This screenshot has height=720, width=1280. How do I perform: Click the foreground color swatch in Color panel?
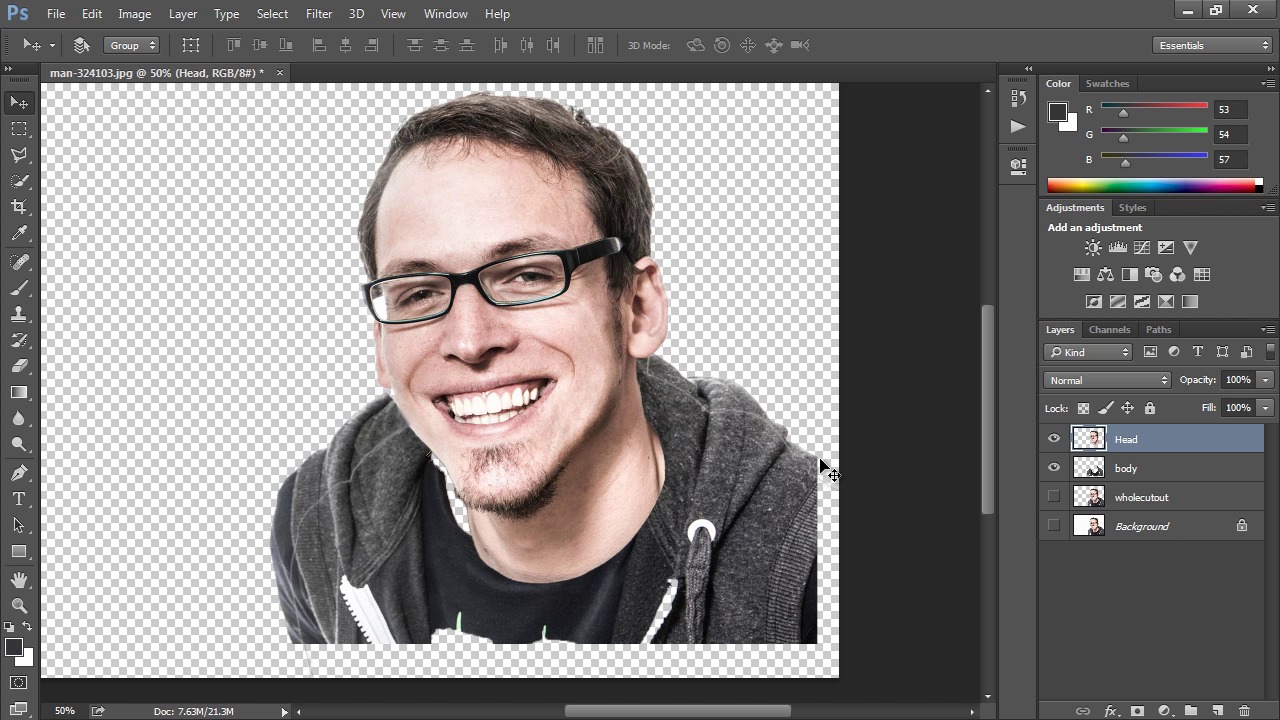click(x=1057, y=112)
